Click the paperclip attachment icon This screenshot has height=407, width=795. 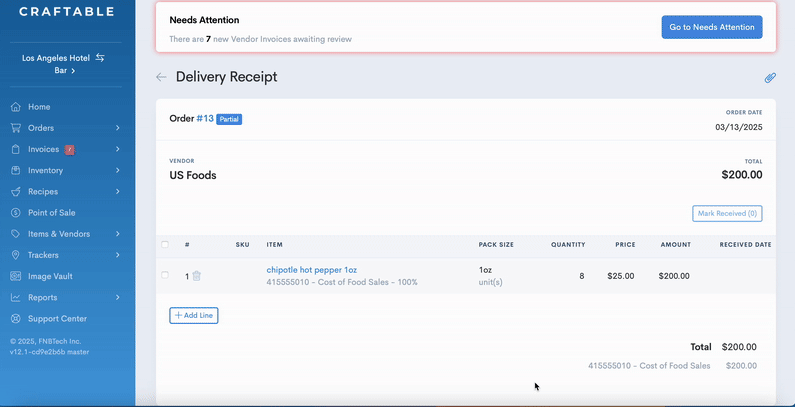(x=770, y=77)
